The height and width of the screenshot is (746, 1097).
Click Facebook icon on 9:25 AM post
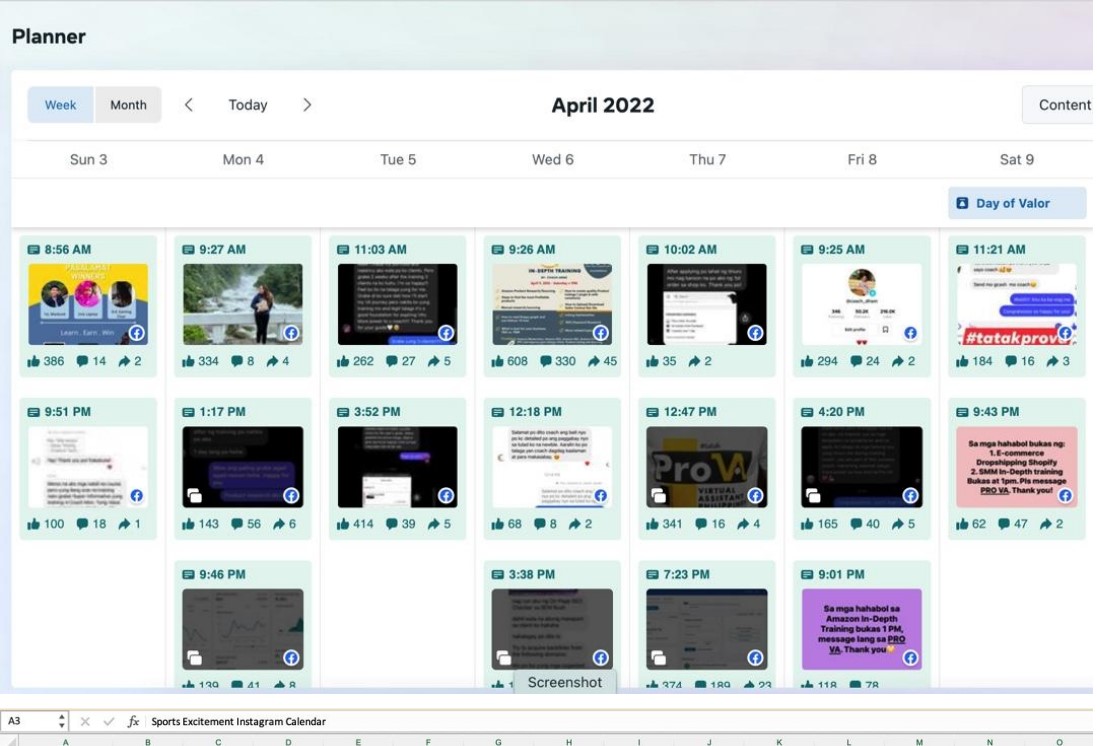pos(910,333)
